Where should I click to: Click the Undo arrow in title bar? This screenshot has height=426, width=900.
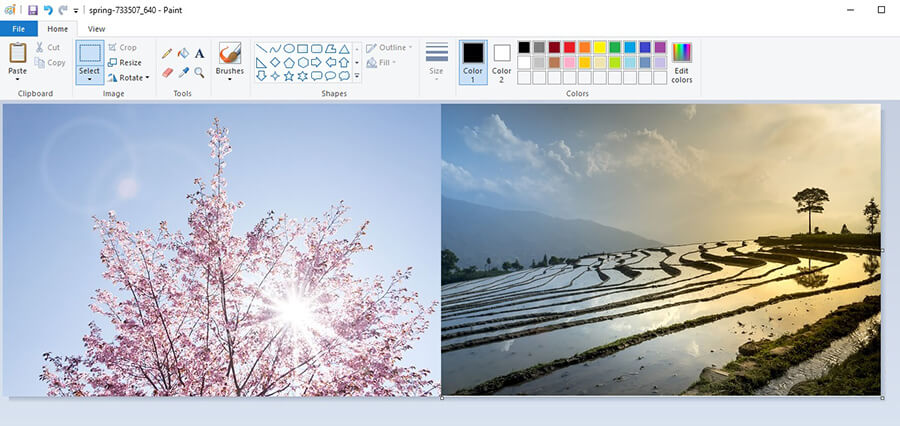coord(48,10)
